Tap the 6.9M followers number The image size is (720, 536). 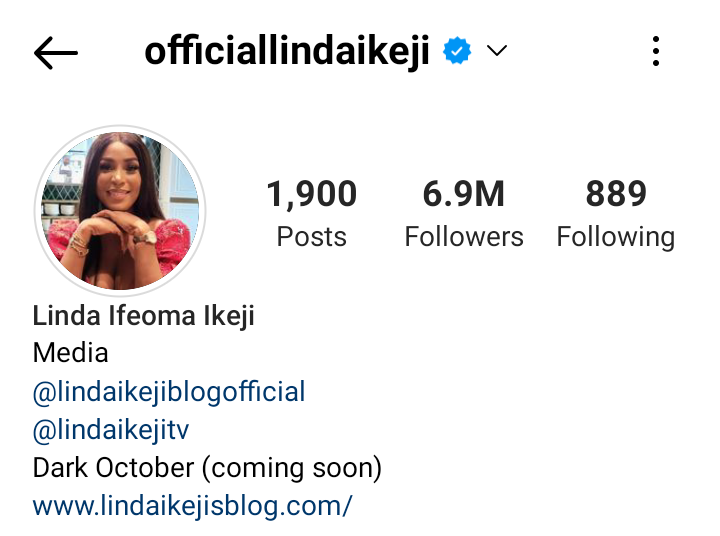pyautogui.click(x=464, y=194)
